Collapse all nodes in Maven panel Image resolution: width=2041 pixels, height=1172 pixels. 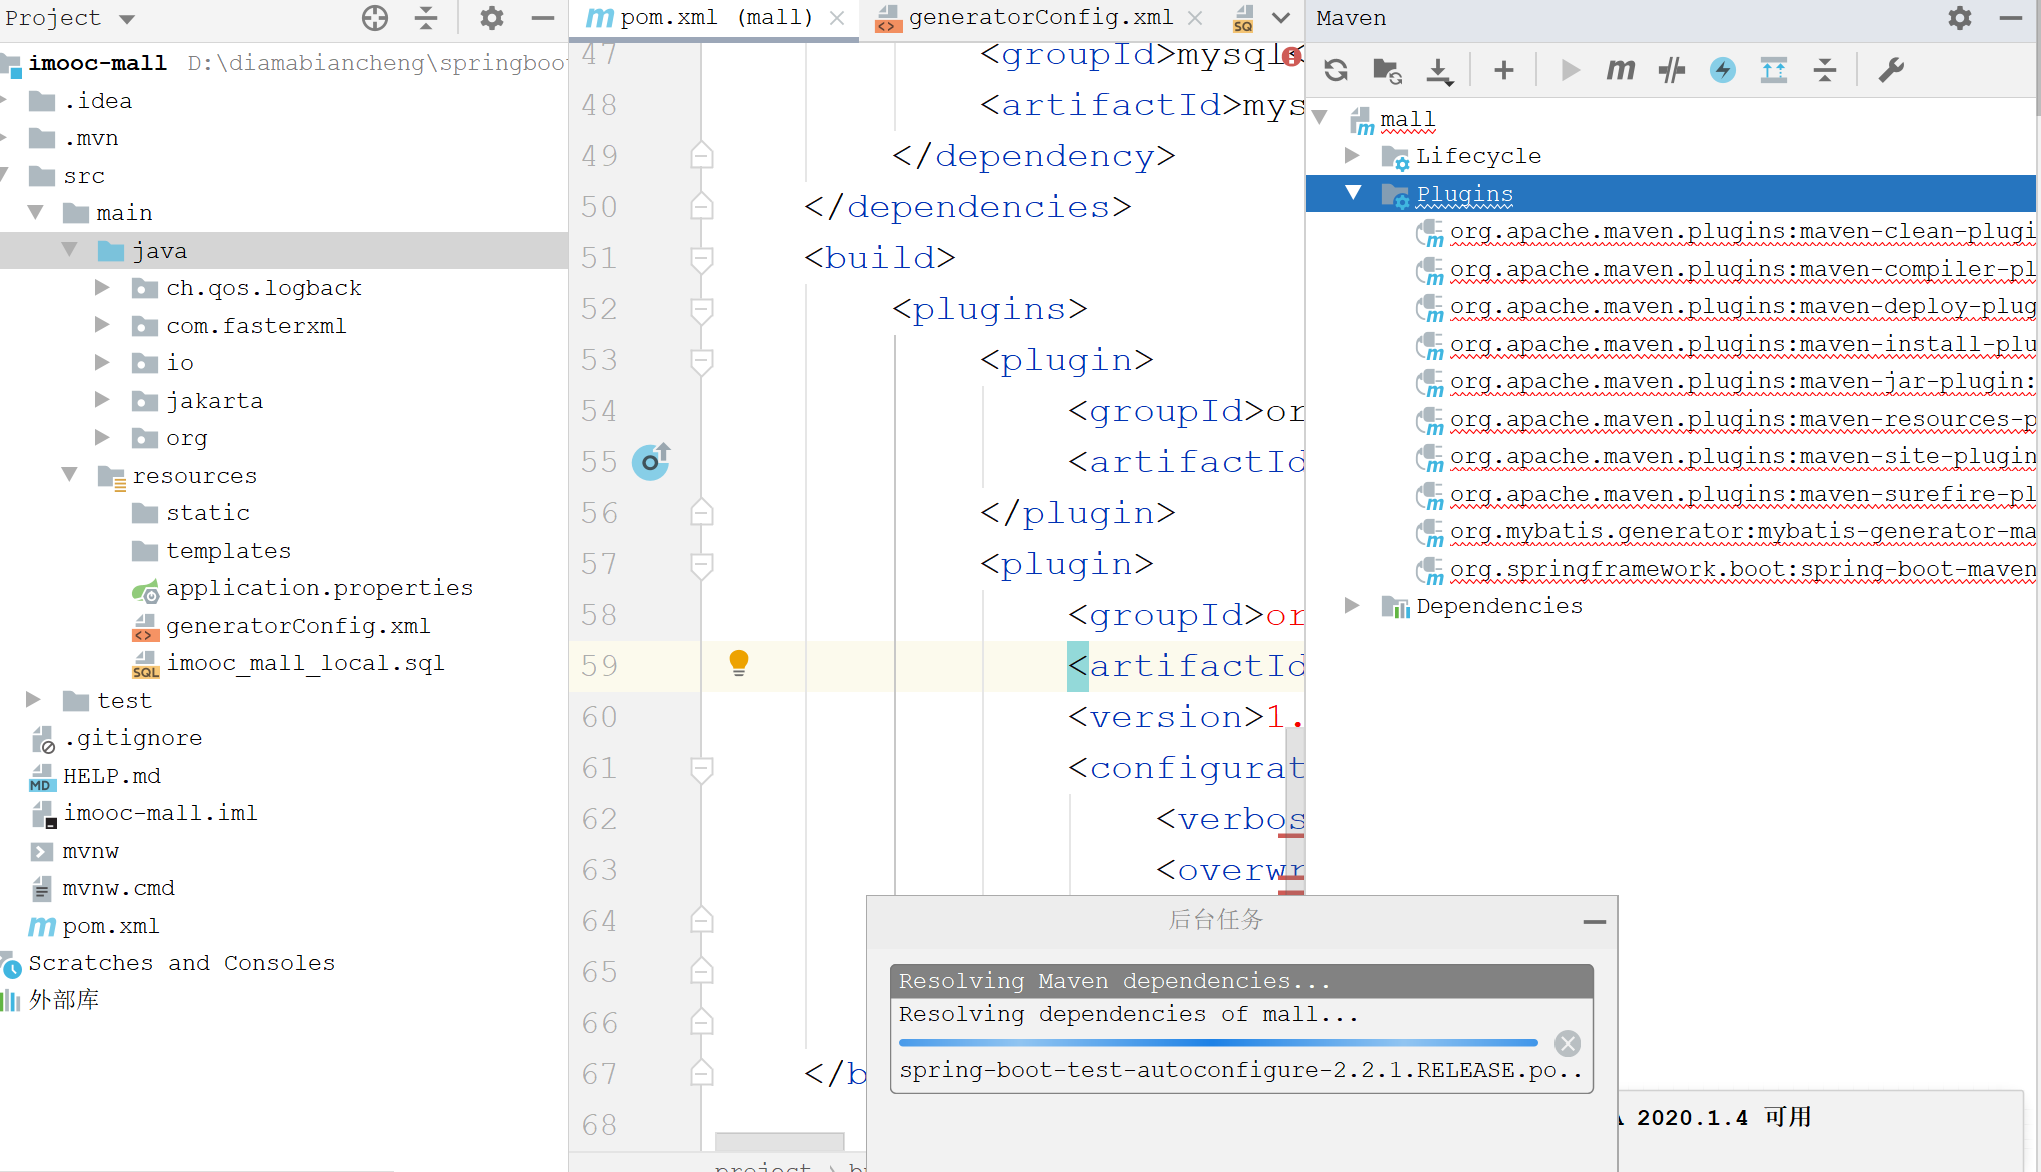pos(1825,70)
